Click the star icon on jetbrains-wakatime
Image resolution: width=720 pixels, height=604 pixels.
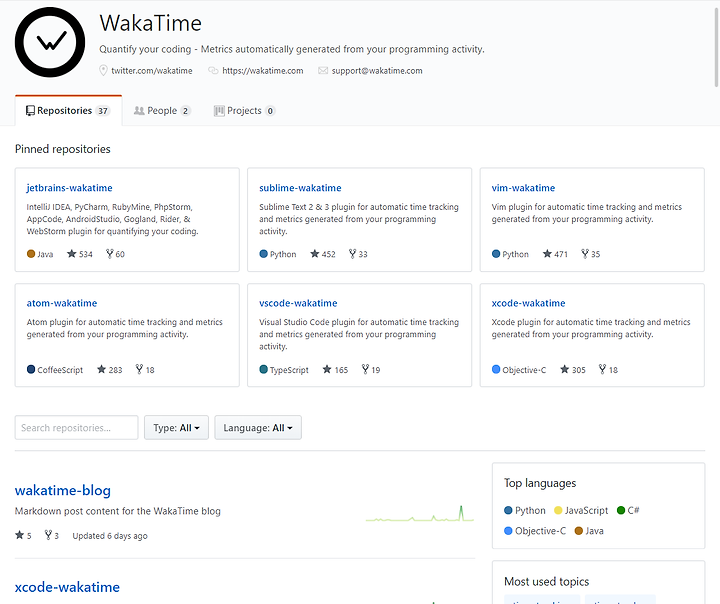[72, 254]
